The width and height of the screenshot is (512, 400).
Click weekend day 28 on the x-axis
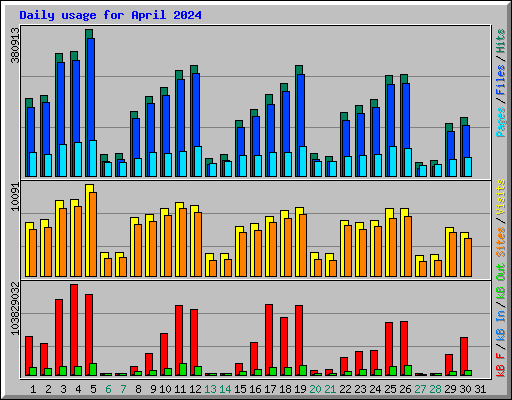[435, 389]
